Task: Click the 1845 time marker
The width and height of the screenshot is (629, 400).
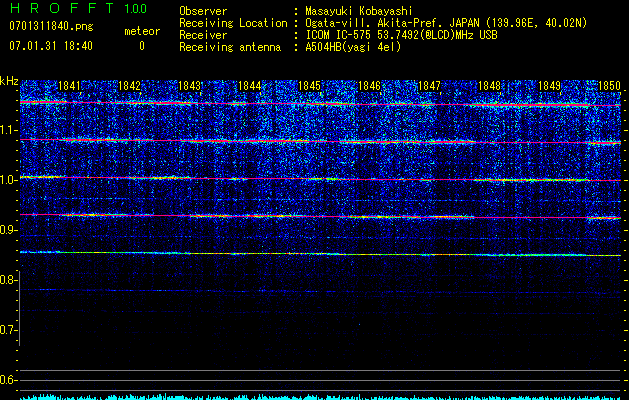Action: click(310, 87)
